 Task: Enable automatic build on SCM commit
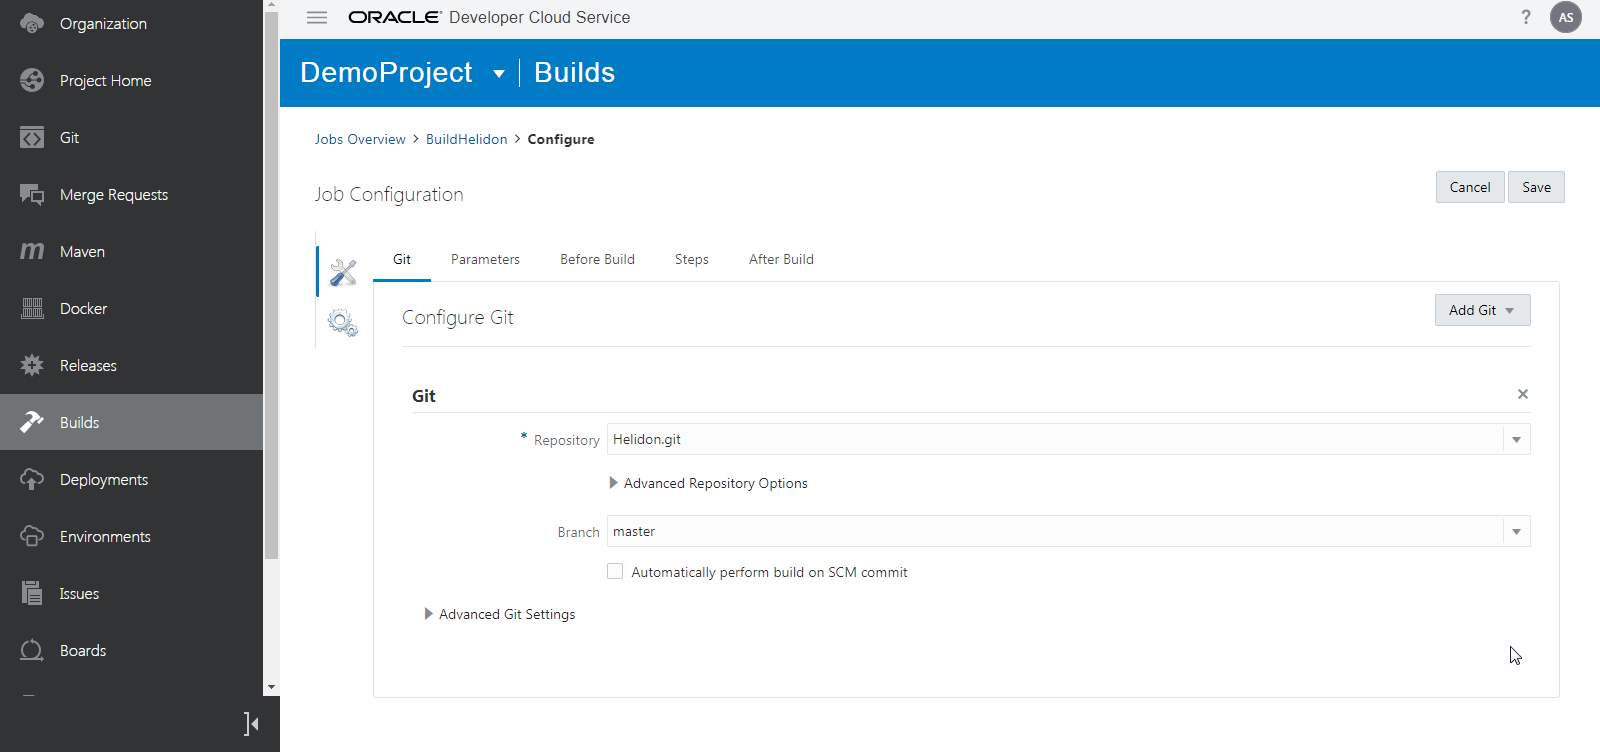(x=615, y=572)
